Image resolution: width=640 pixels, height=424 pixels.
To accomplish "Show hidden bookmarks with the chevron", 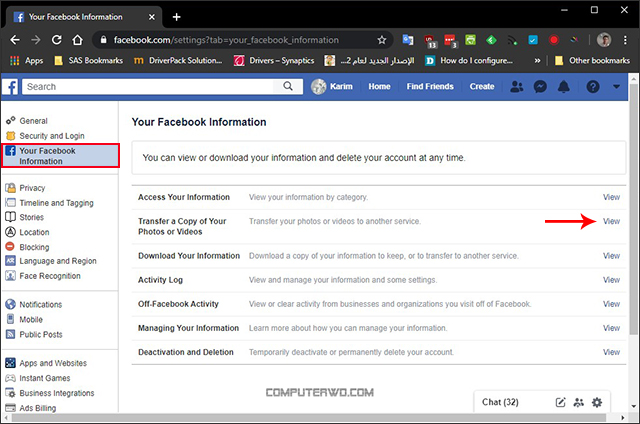I will click(x=537, y=61).
